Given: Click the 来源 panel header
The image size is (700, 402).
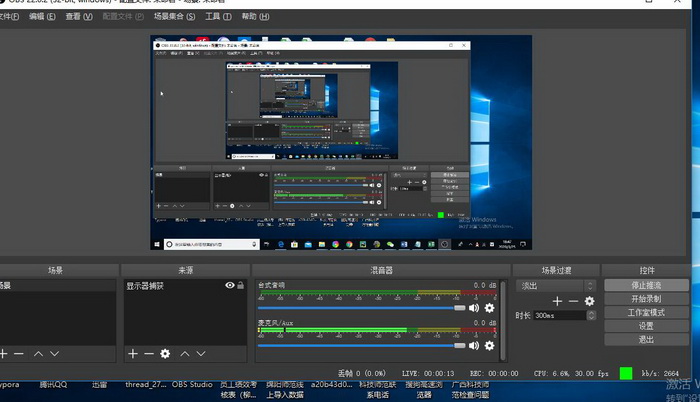Looking at the screenshot, I should (x=185, y=270).
